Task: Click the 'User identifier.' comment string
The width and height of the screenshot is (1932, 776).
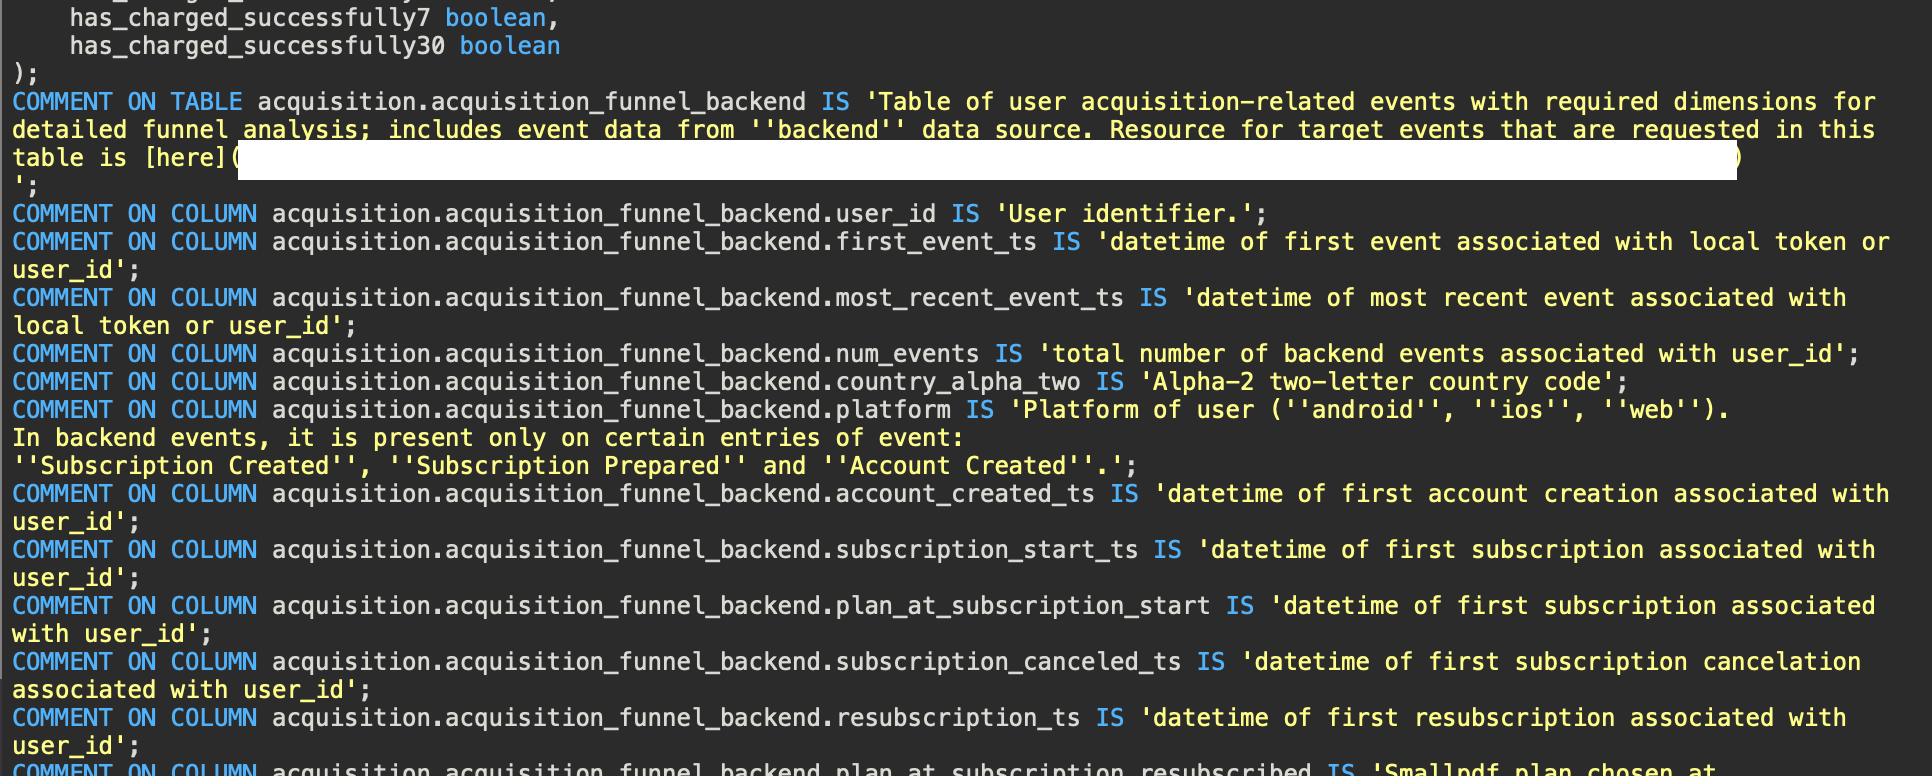Action: coord(1125,214)
